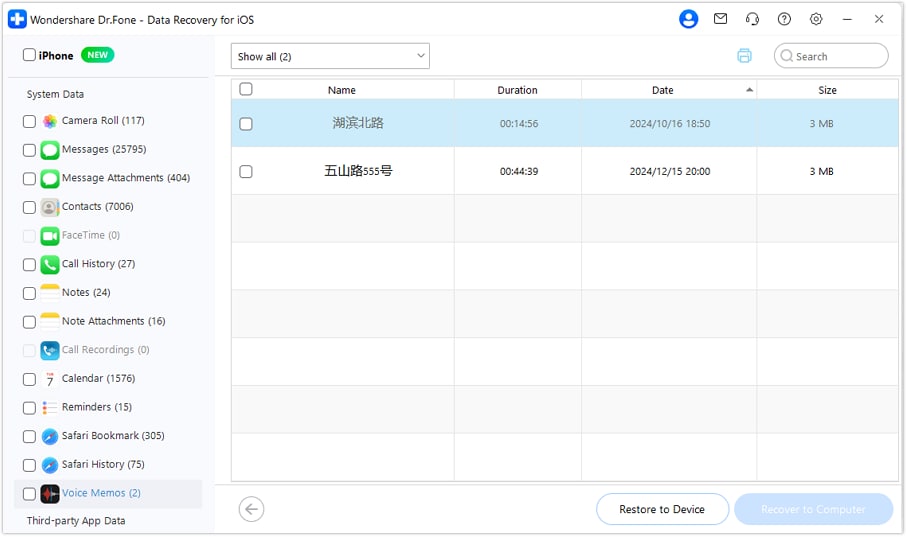The width and height of the screenshot is (907, 537).
Task: Click the Voice Memos waveform icon
Action: pyautogui.click(x=50, y=494)
